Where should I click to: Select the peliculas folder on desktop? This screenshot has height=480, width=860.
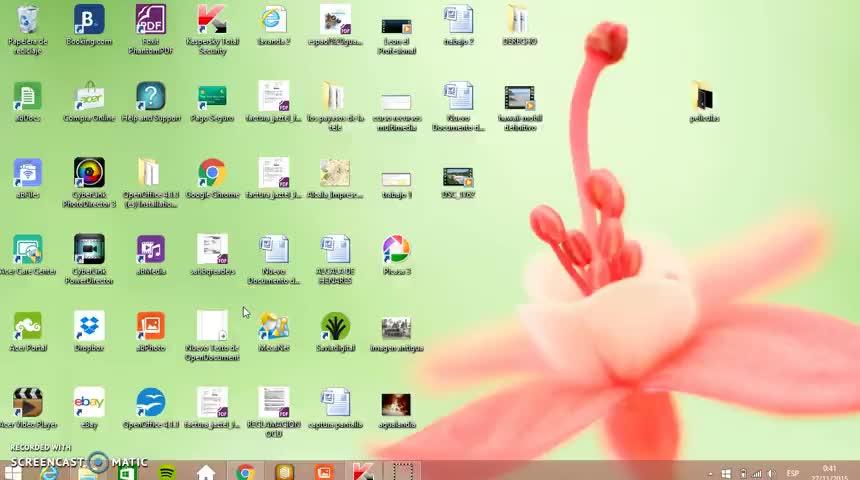point(704,98)
